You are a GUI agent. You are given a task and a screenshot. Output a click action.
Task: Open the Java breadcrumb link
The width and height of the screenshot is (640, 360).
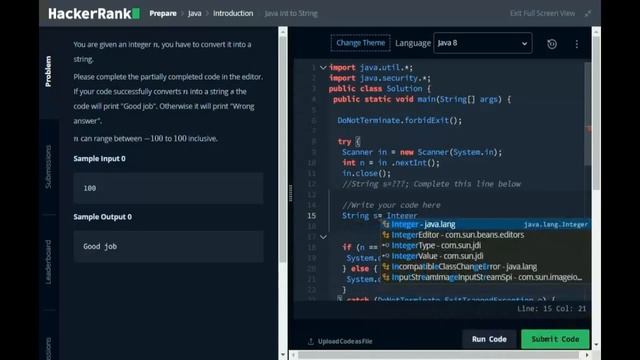195,13
